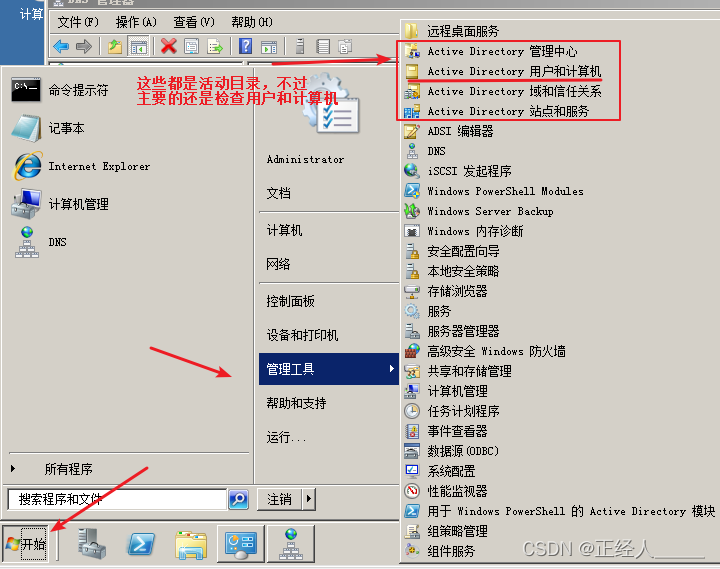Click the 注销 button
The height and width of the screenshot is (569, 720).
click(x=280, y=498)
